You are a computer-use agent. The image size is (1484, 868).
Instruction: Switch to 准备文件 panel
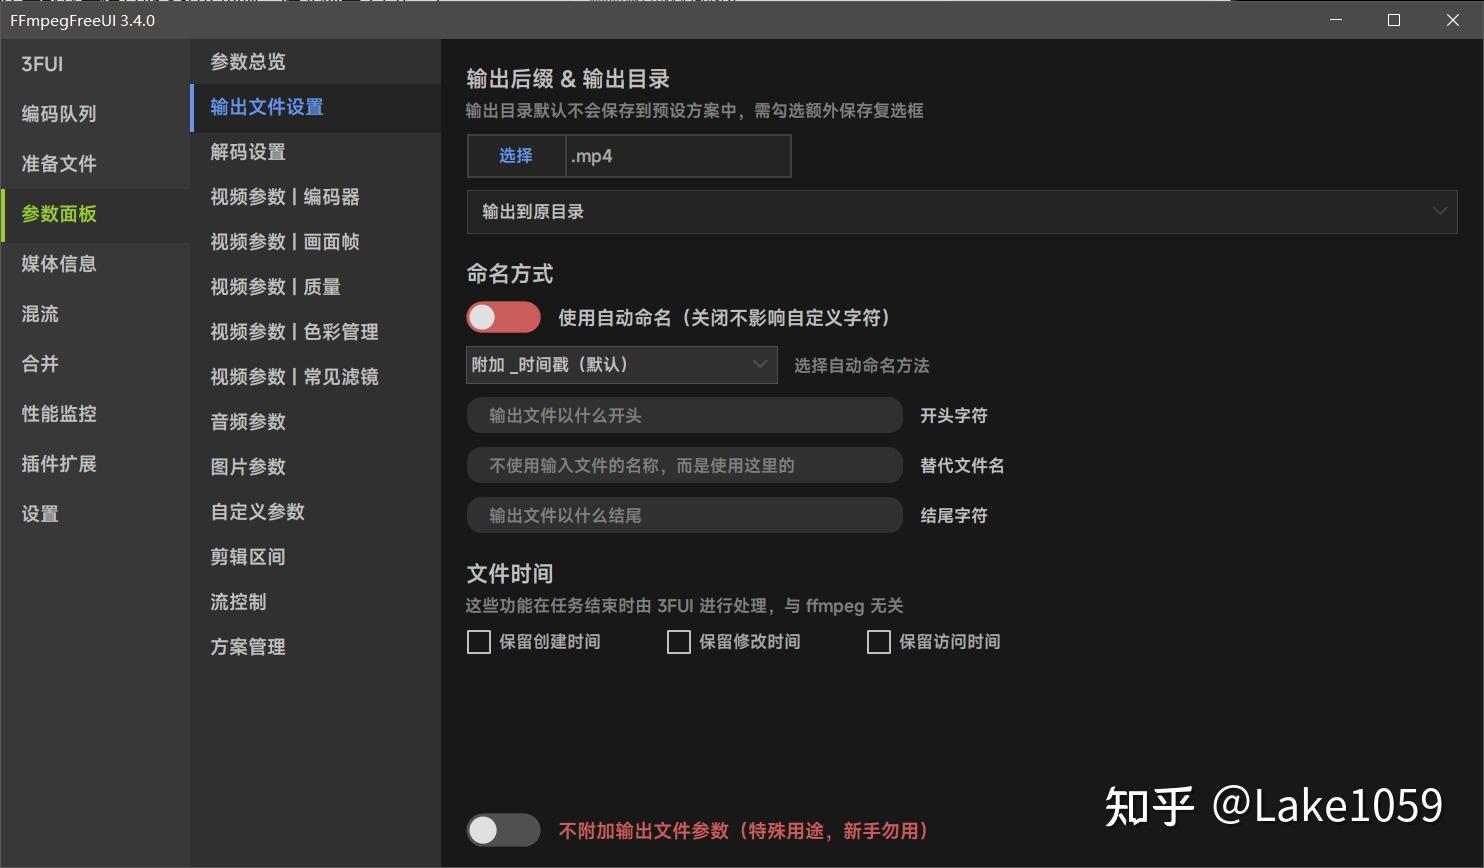pyautogui.click(x=57, y=164)
